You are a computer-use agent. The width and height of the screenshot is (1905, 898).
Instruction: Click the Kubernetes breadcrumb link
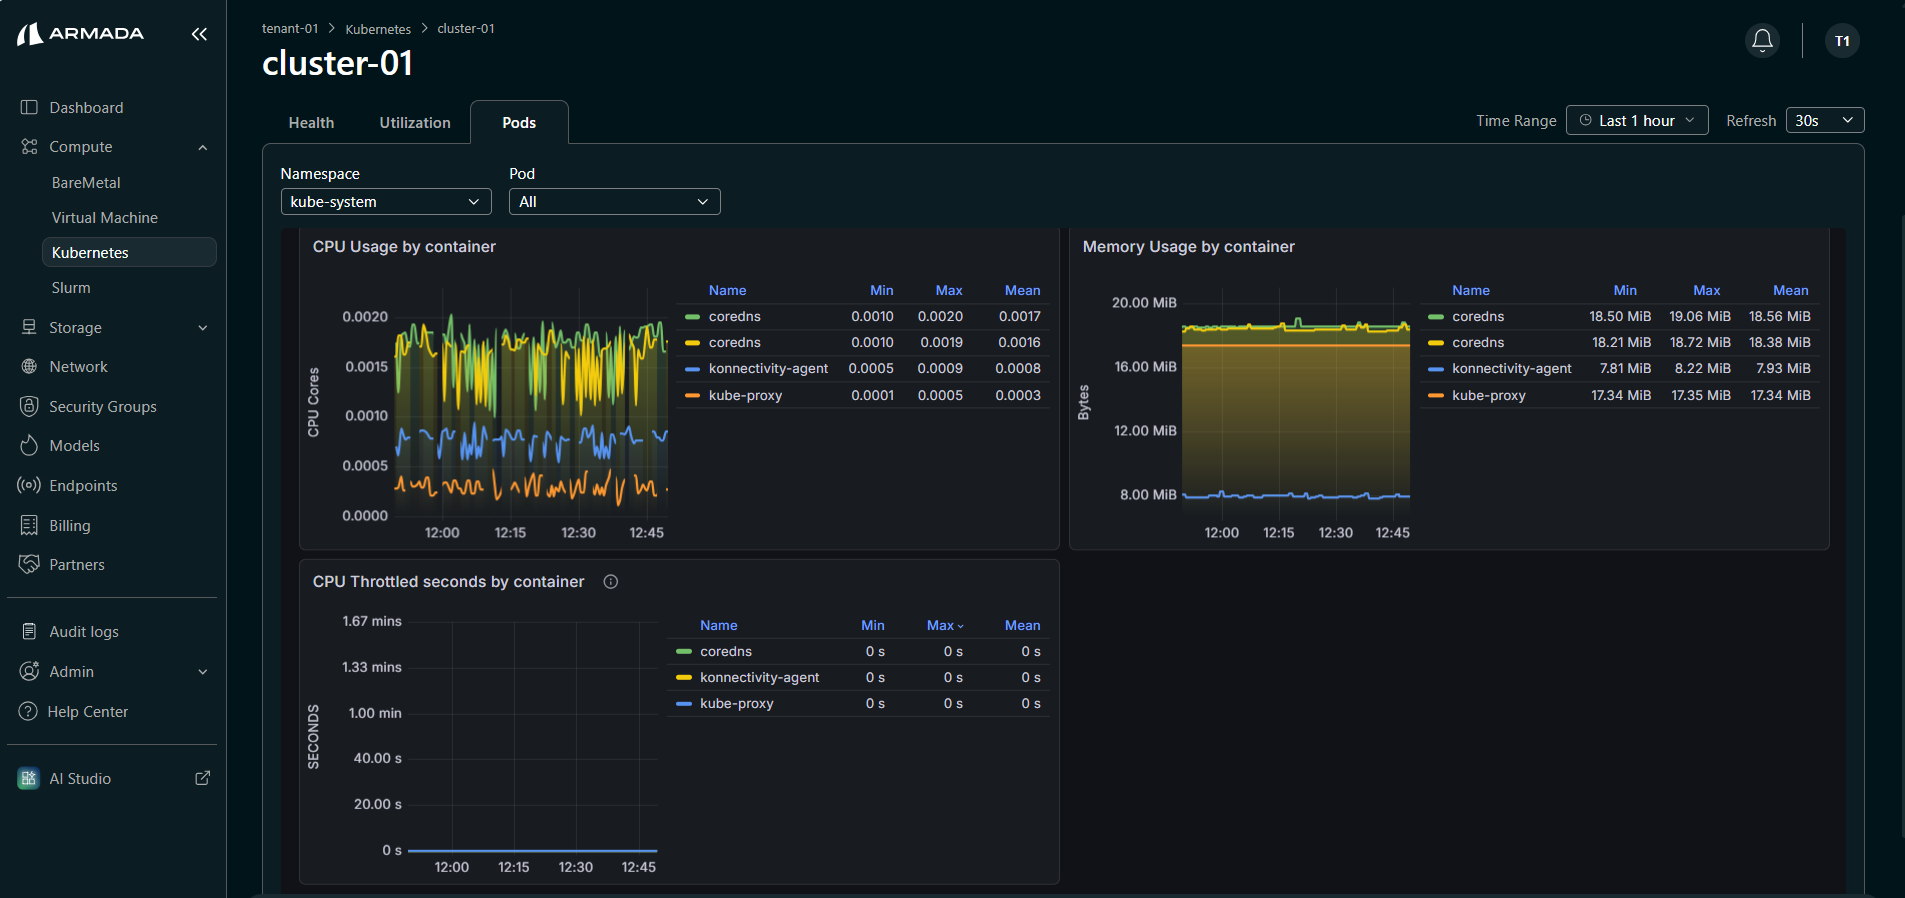tap(378, 29)
